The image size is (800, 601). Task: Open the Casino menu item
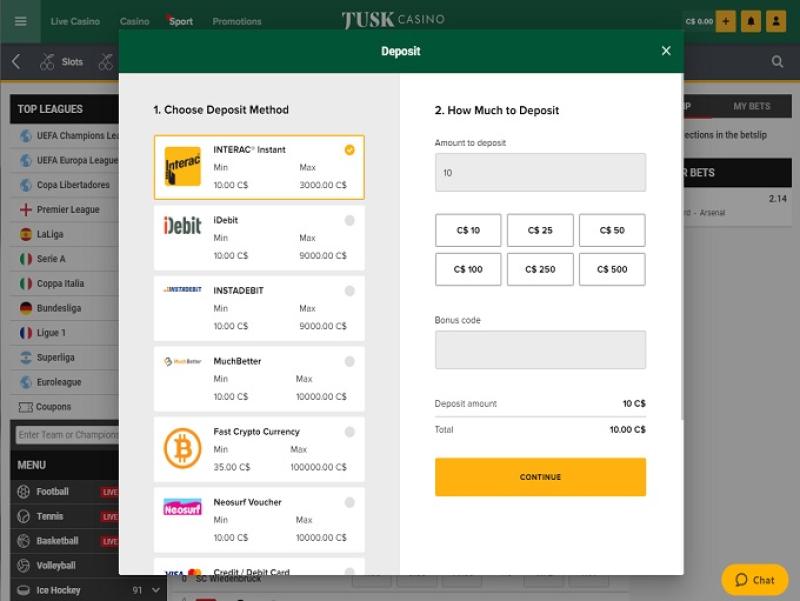pos(135,21)
